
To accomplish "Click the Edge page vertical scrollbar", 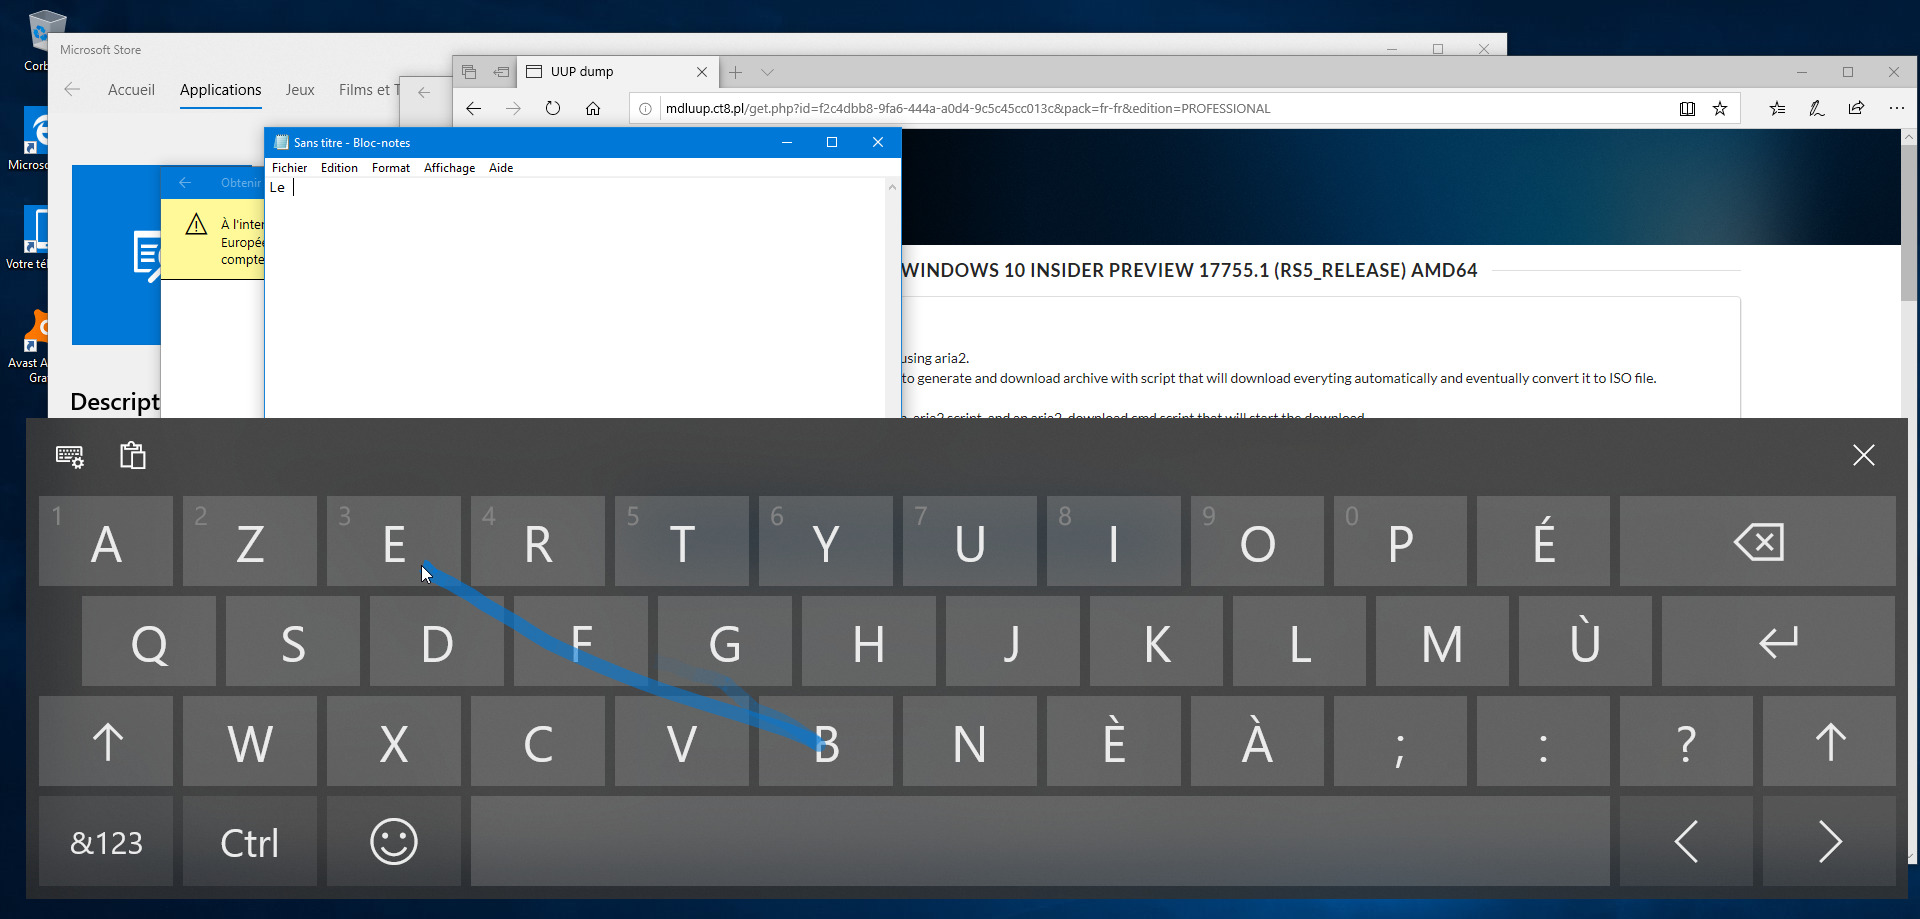I will [x=1909, y=222].
